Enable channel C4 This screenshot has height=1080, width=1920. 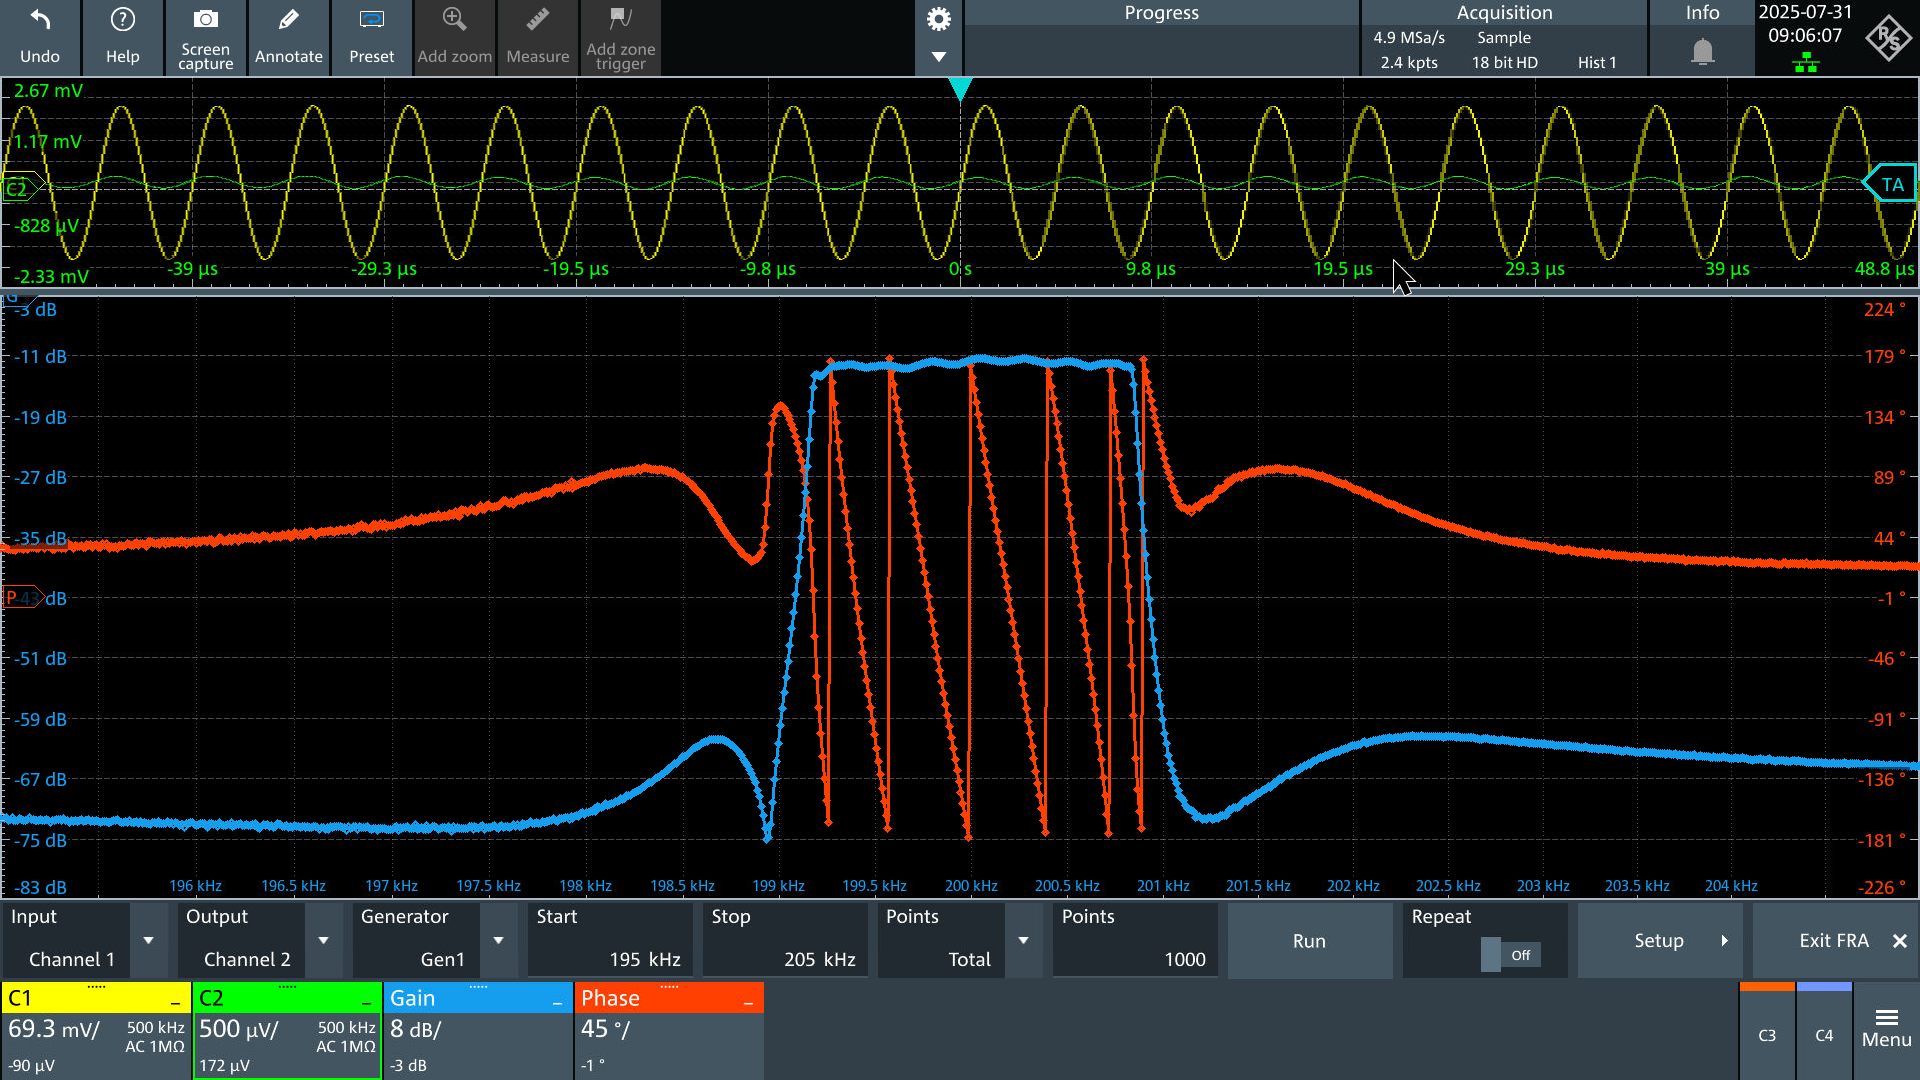[1824, 1030]
